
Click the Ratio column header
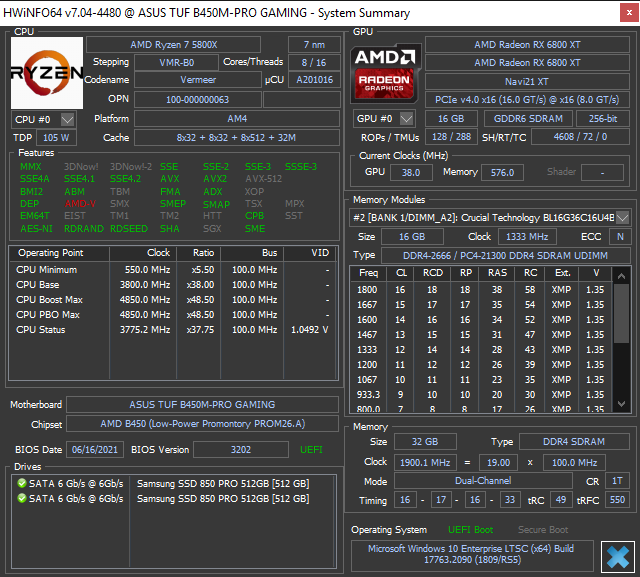tap(198, 253)
